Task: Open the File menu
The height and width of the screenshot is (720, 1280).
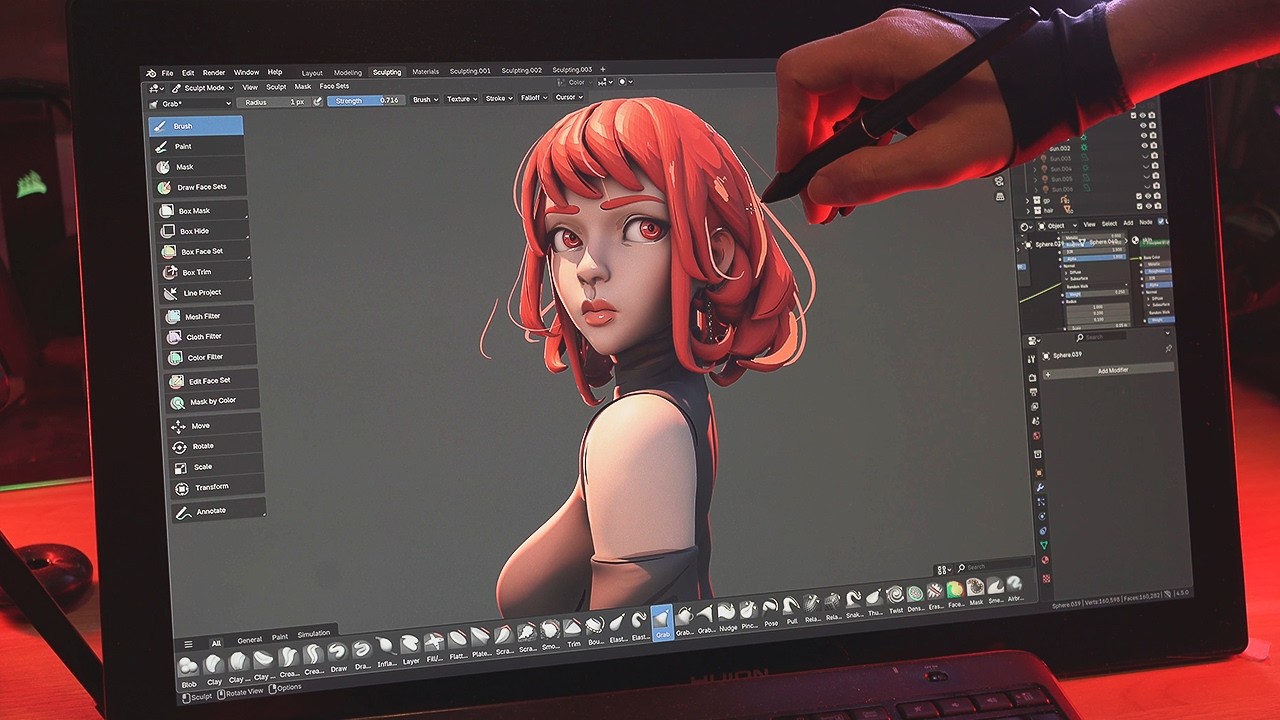Action: [x=167, y=73]
